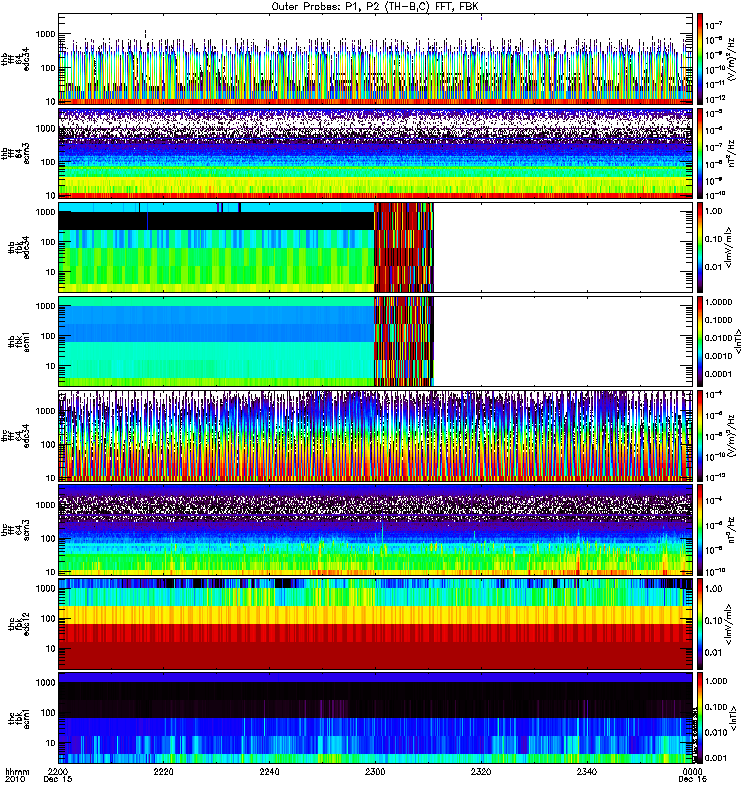Select the thc fbk scm1 filter bank panel
Screen dimensions: 750x800
pyautogui.click(x=375, y=718)
